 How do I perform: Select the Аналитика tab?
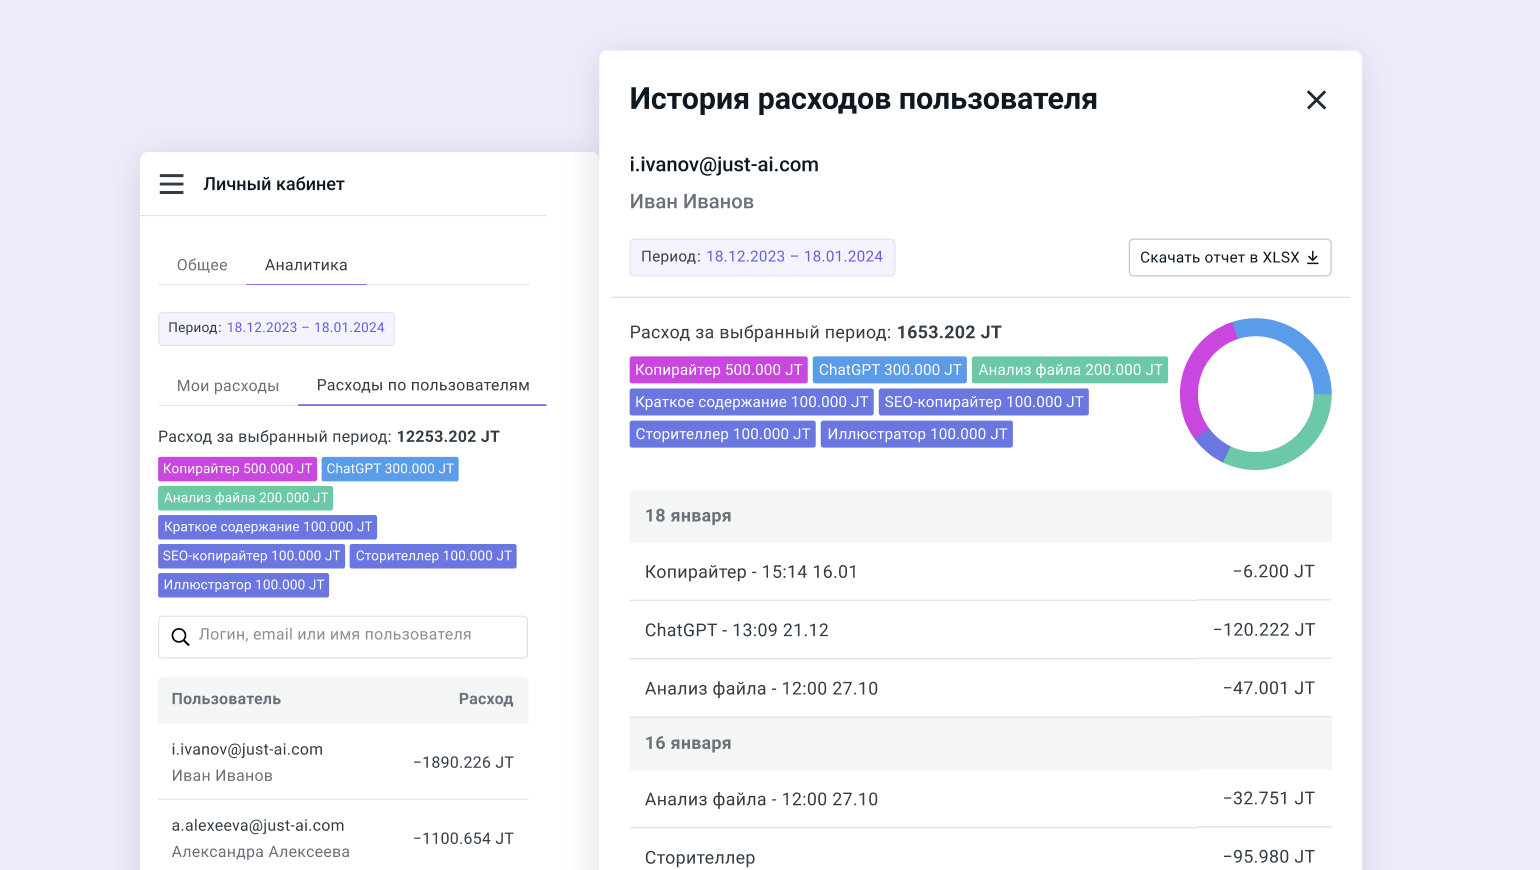pyautogui.click(x=306, y=265)
